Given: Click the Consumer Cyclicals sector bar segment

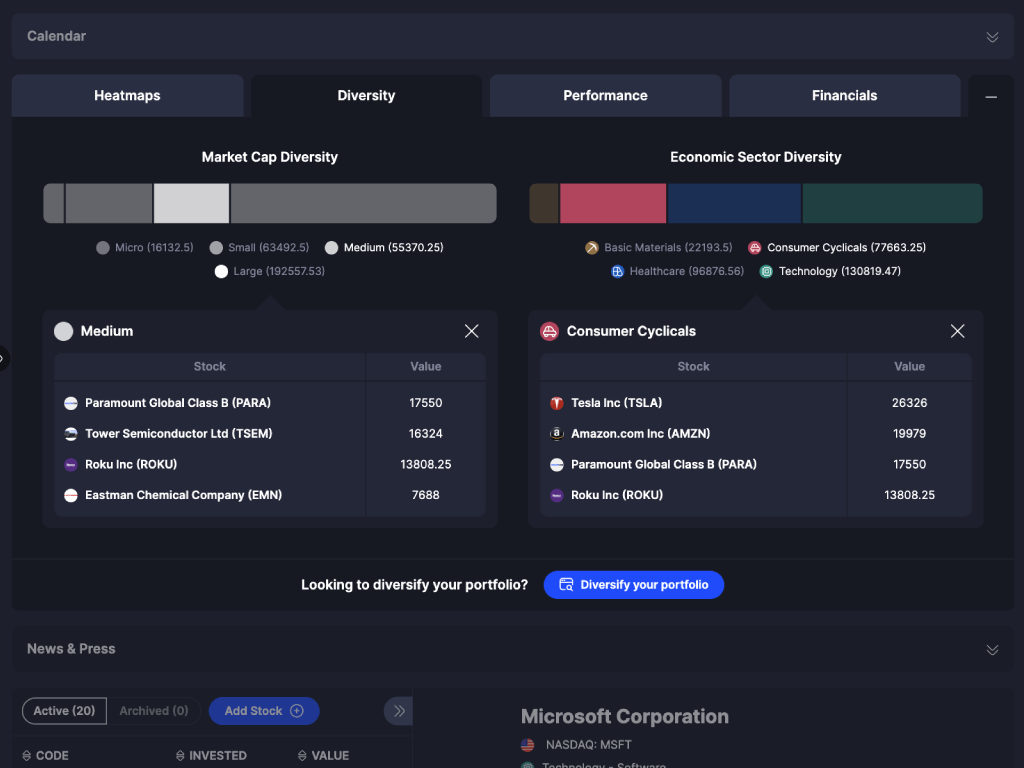Looking at the screenshot, I should pos(613,203).
